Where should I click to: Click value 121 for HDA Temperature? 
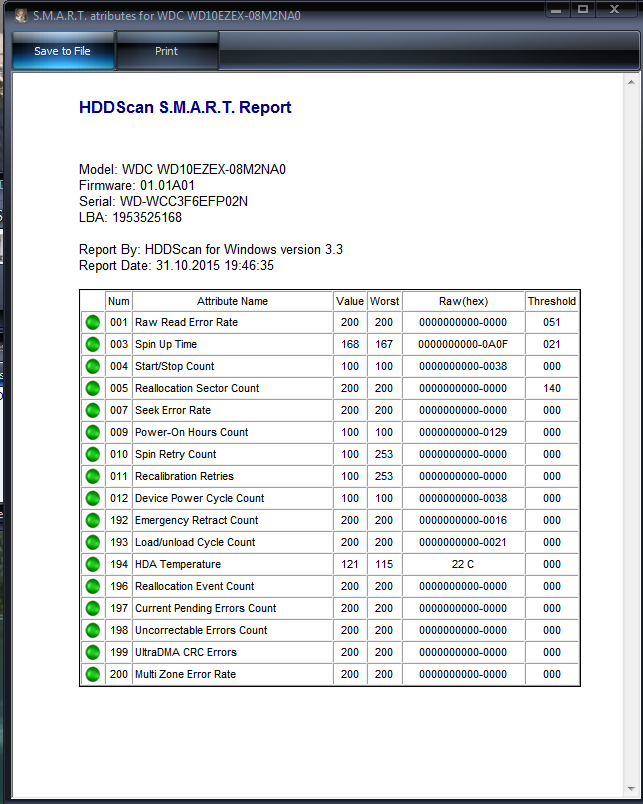350,565
